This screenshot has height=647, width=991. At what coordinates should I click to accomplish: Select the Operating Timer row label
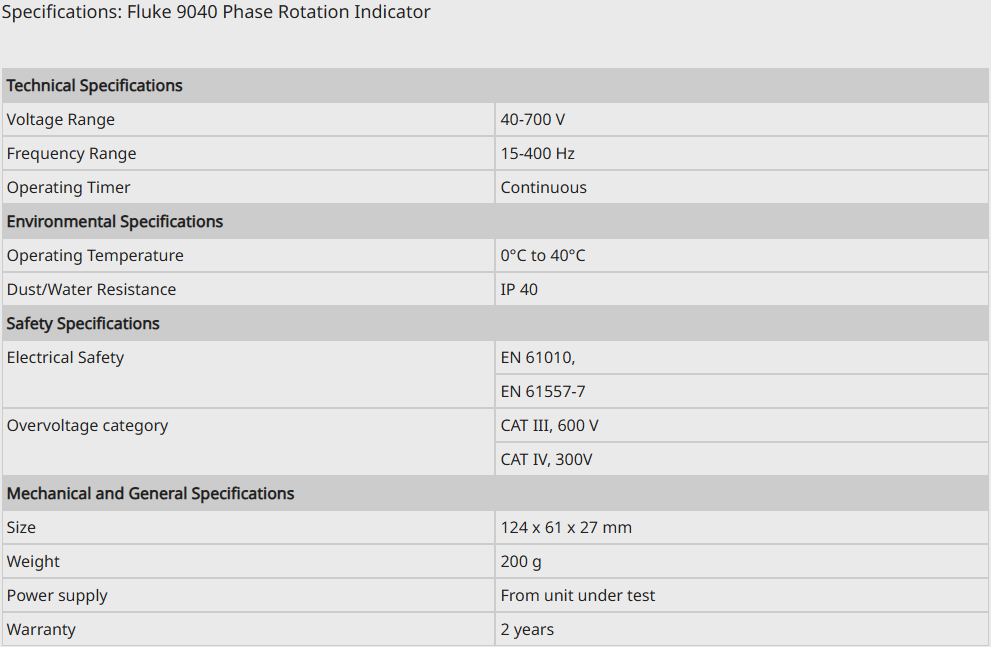pyautogui.click(x=69, y=188)
